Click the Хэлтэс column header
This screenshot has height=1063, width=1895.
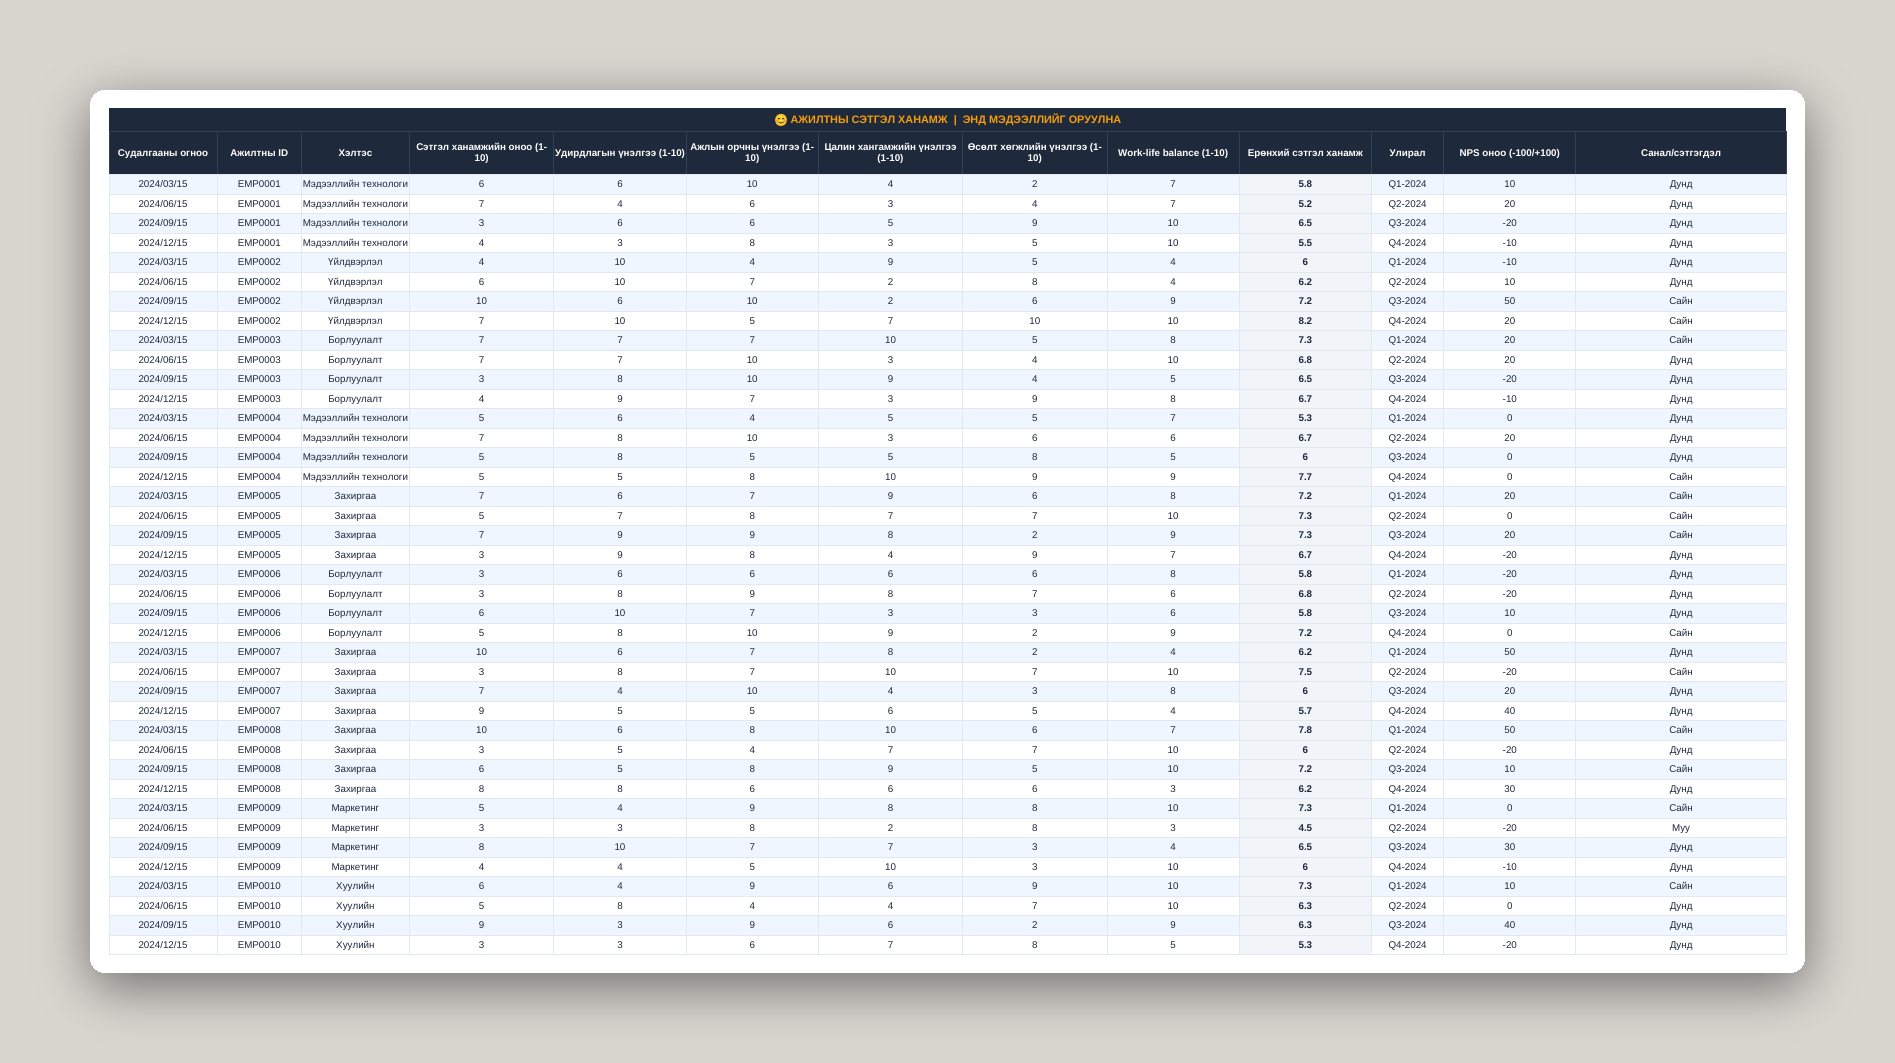pos(355,153)
